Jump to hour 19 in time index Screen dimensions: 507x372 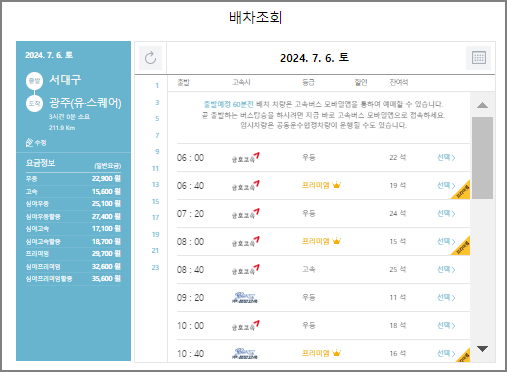tap(155, 234)
